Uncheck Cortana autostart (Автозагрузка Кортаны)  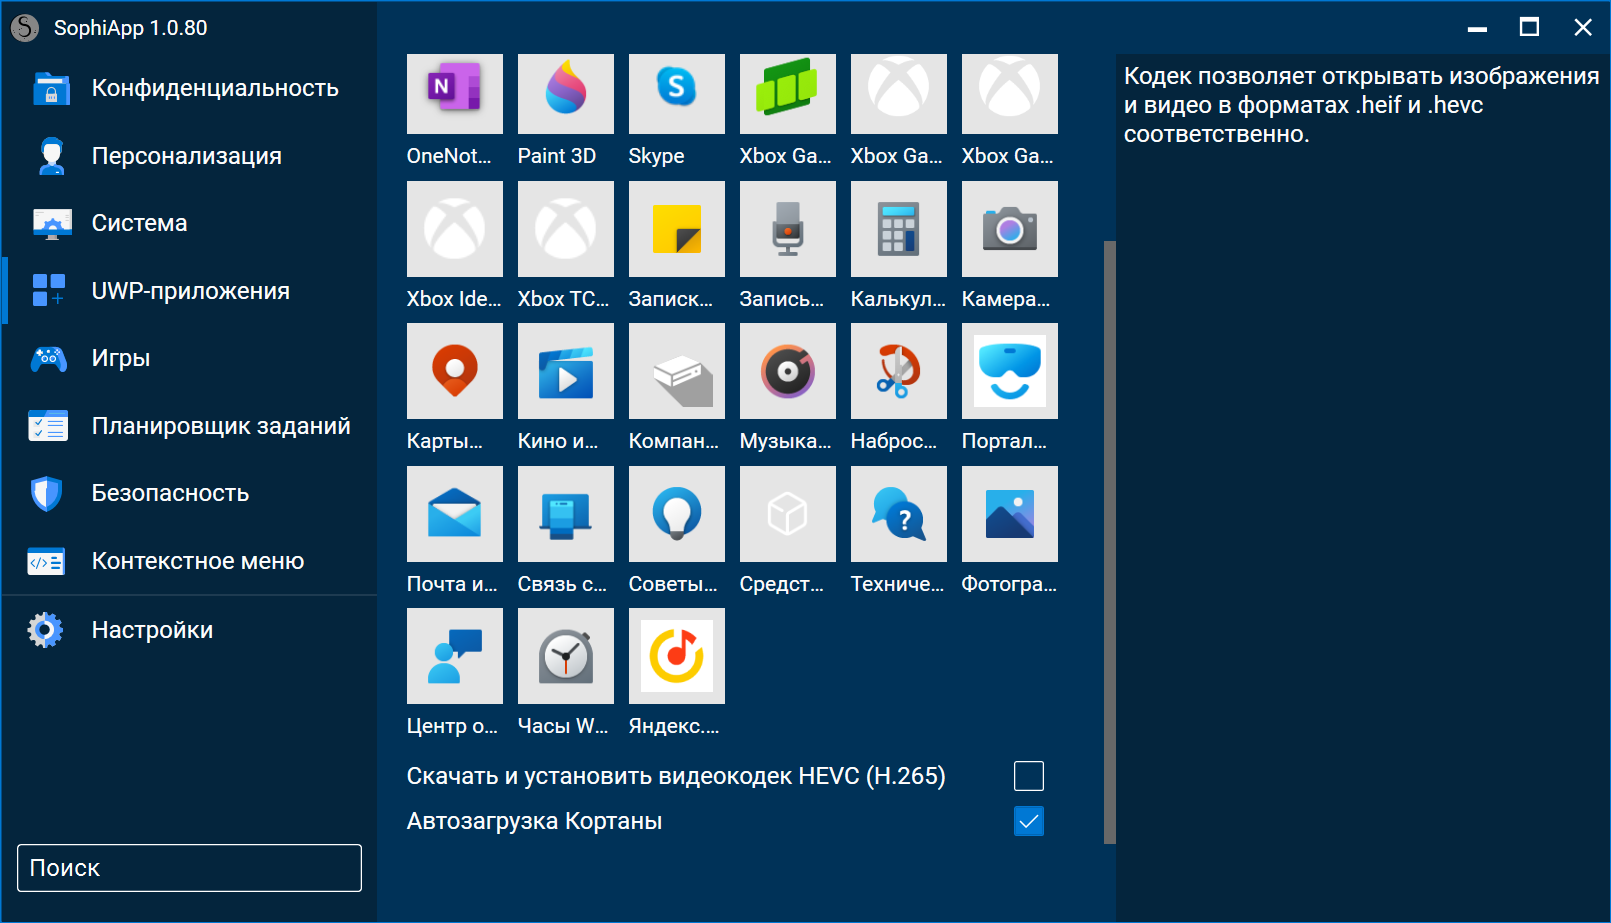pyautogui.click(x=1028, y=821)
